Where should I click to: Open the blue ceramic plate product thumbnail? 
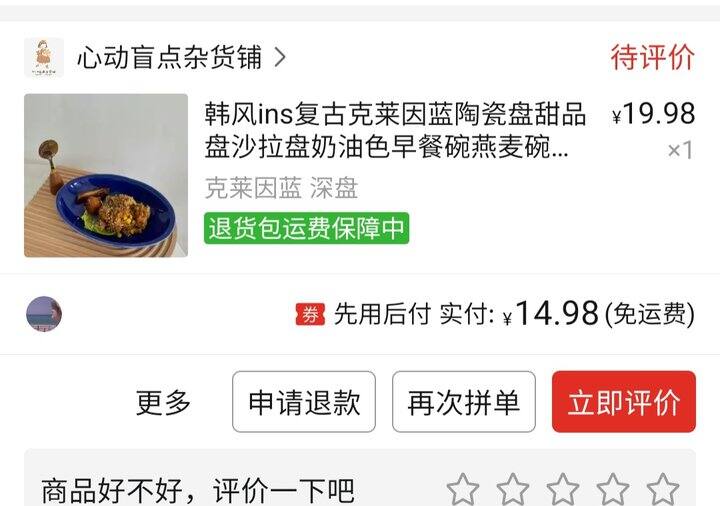click(106, 175)
